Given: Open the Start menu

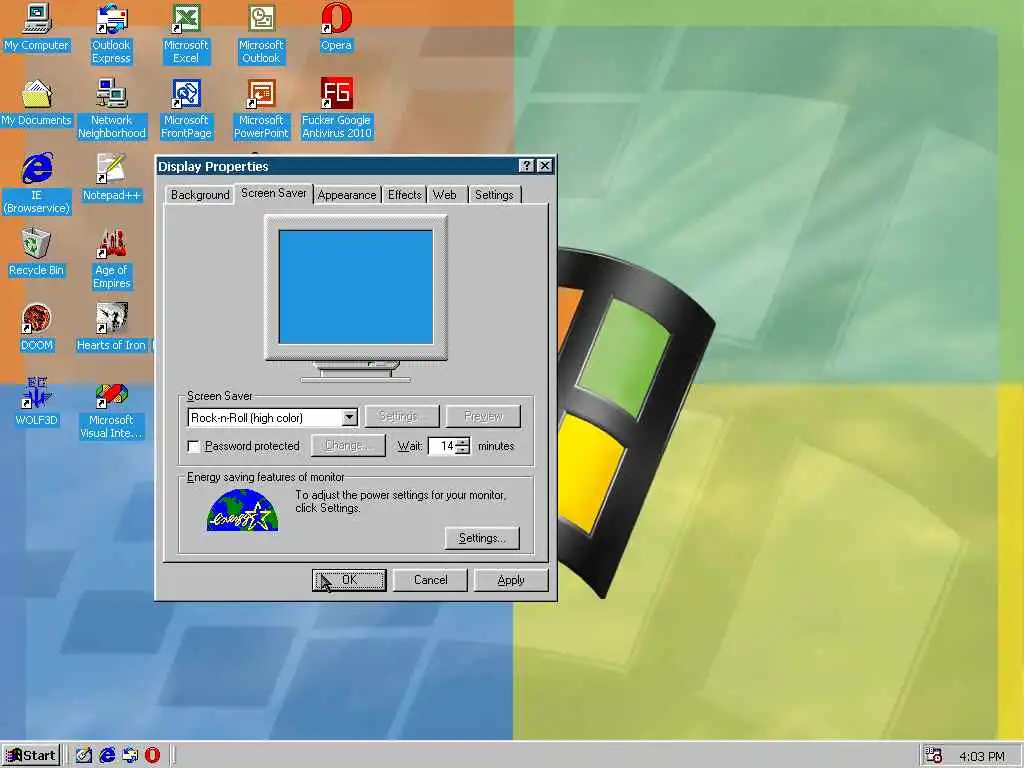Looking at the screenshot, I should point(31,756).
